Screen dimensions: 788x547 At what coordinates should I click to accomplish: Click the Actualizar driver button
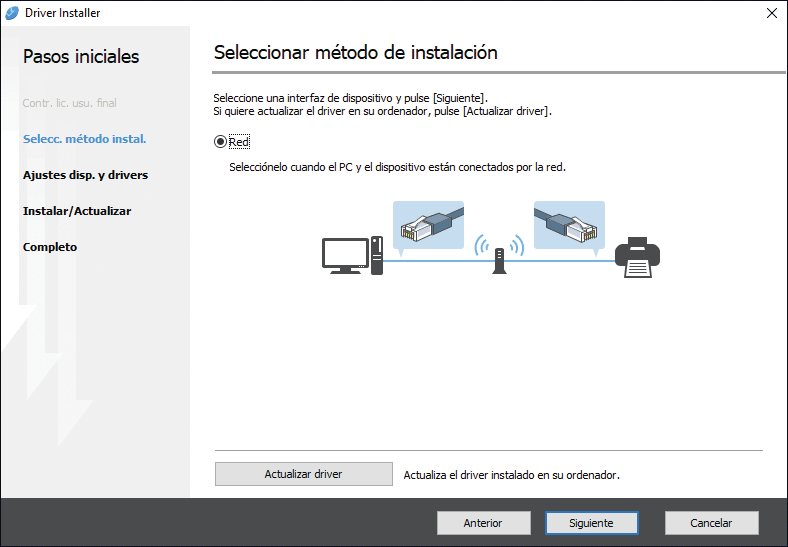(303, 474)
